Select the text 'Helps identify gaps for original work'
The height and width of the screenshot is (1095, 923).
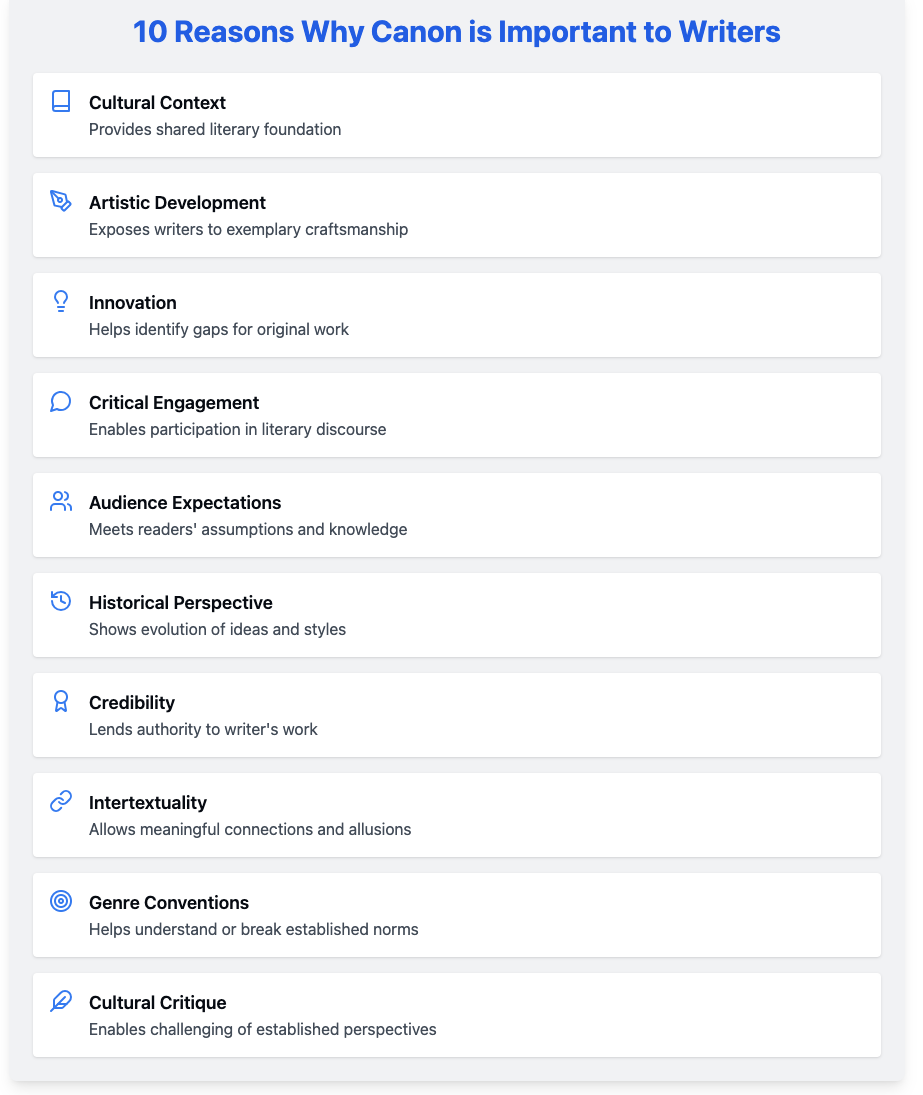[219, 329]
